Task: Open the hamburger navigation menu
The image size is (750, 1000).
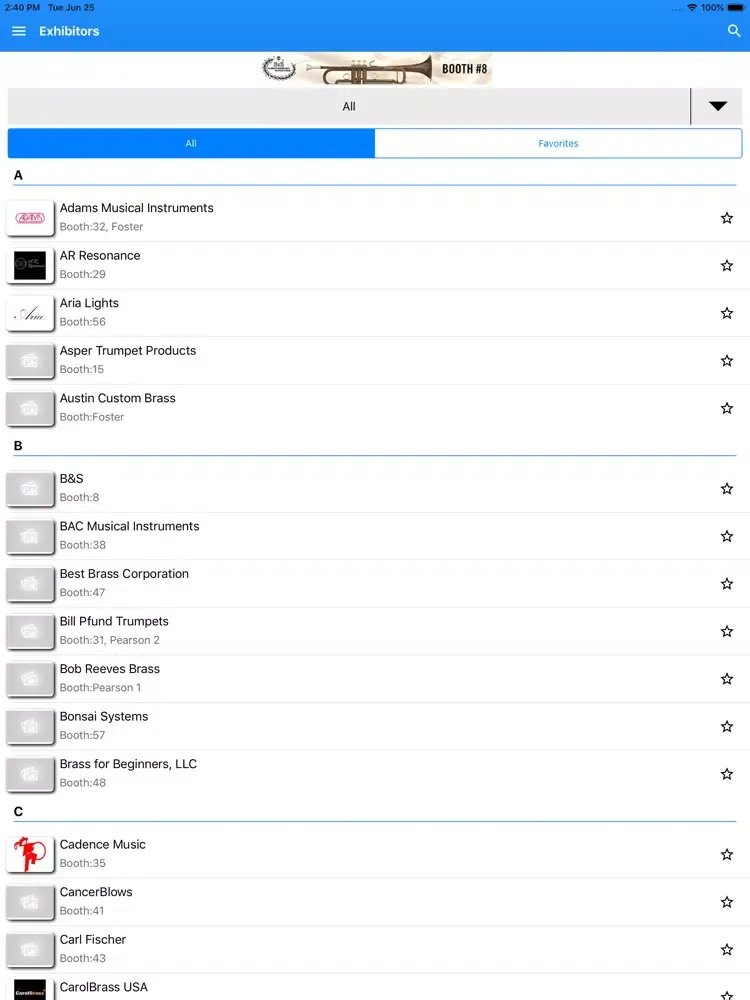Action: coord(19,31)
